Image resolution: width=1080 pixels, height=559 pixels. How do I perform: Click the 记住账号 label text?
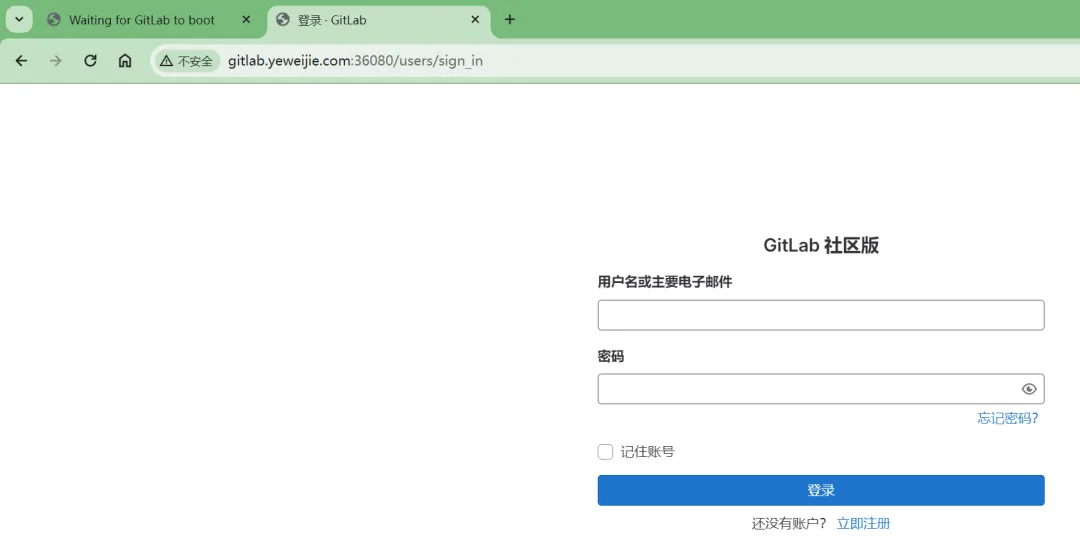pyautogui.click(x=647, y=452)
